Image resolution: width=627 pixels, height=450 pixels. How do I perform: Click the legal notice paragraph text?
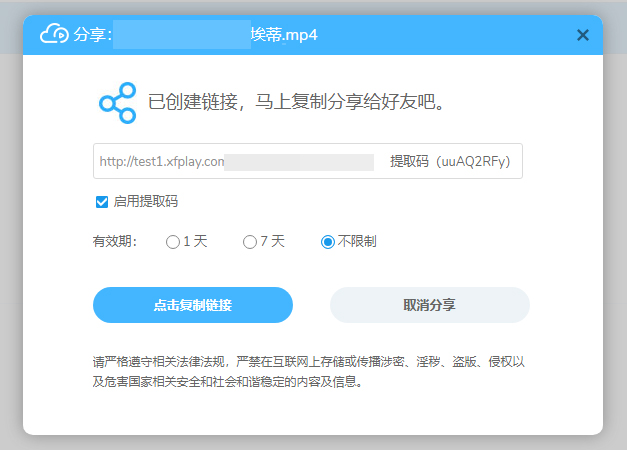pyautogui.click(x=308, y=372)
